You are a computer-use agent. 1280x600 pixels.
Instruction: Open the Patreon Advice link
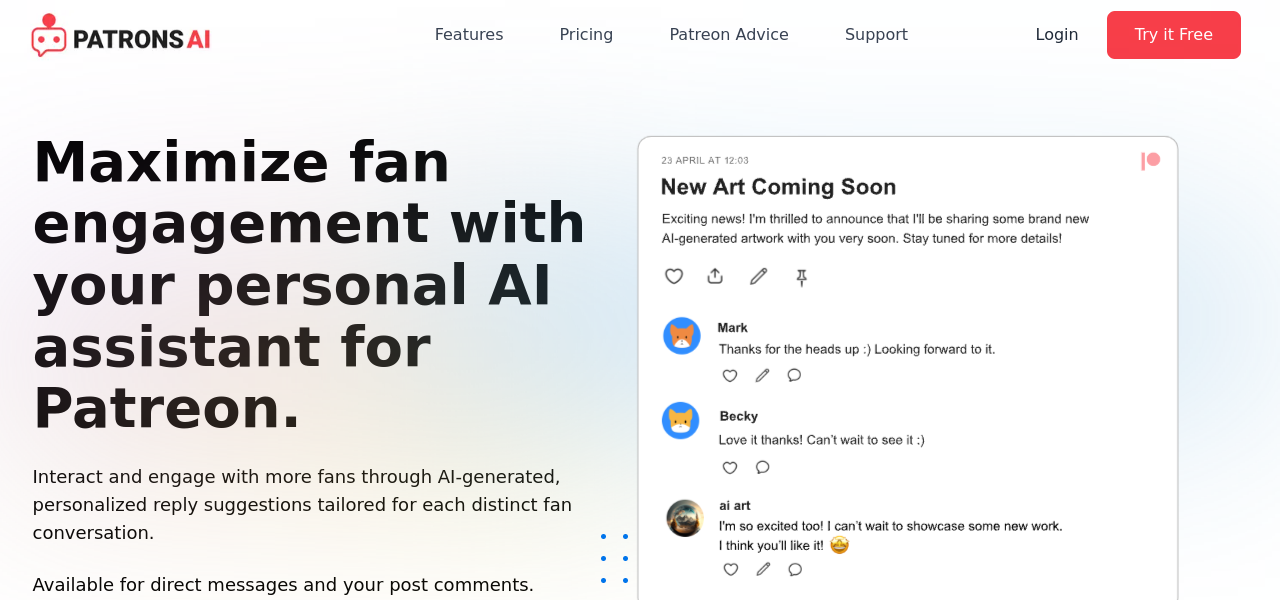pyautogui.click(x=729, y=35)
